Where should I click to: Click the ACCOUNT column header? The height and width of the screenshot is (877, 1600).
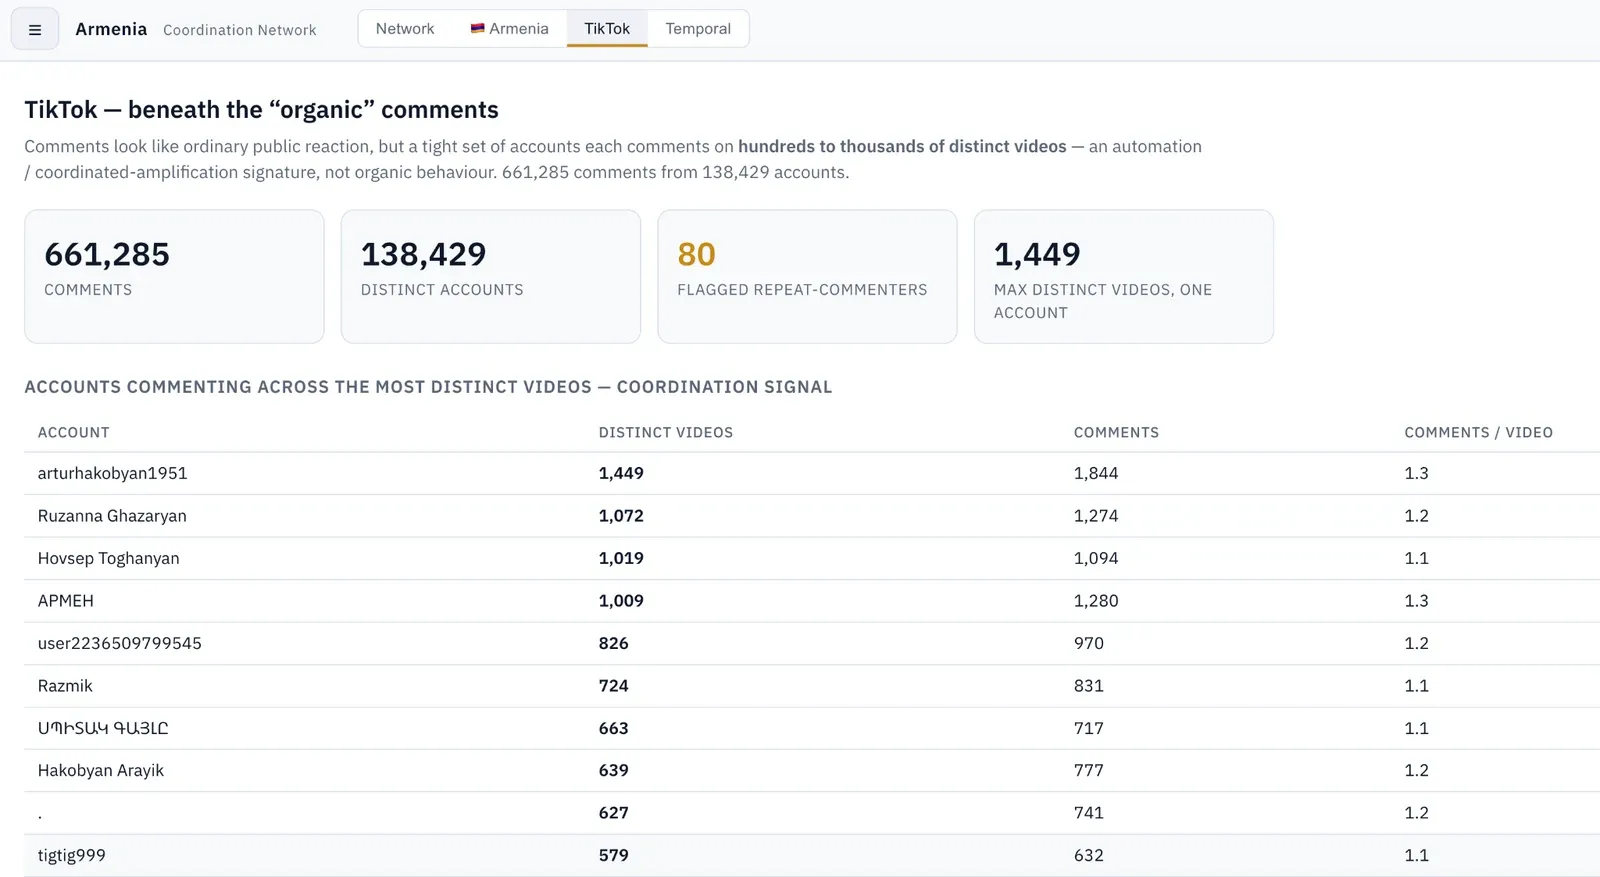(x=74, y=432)
